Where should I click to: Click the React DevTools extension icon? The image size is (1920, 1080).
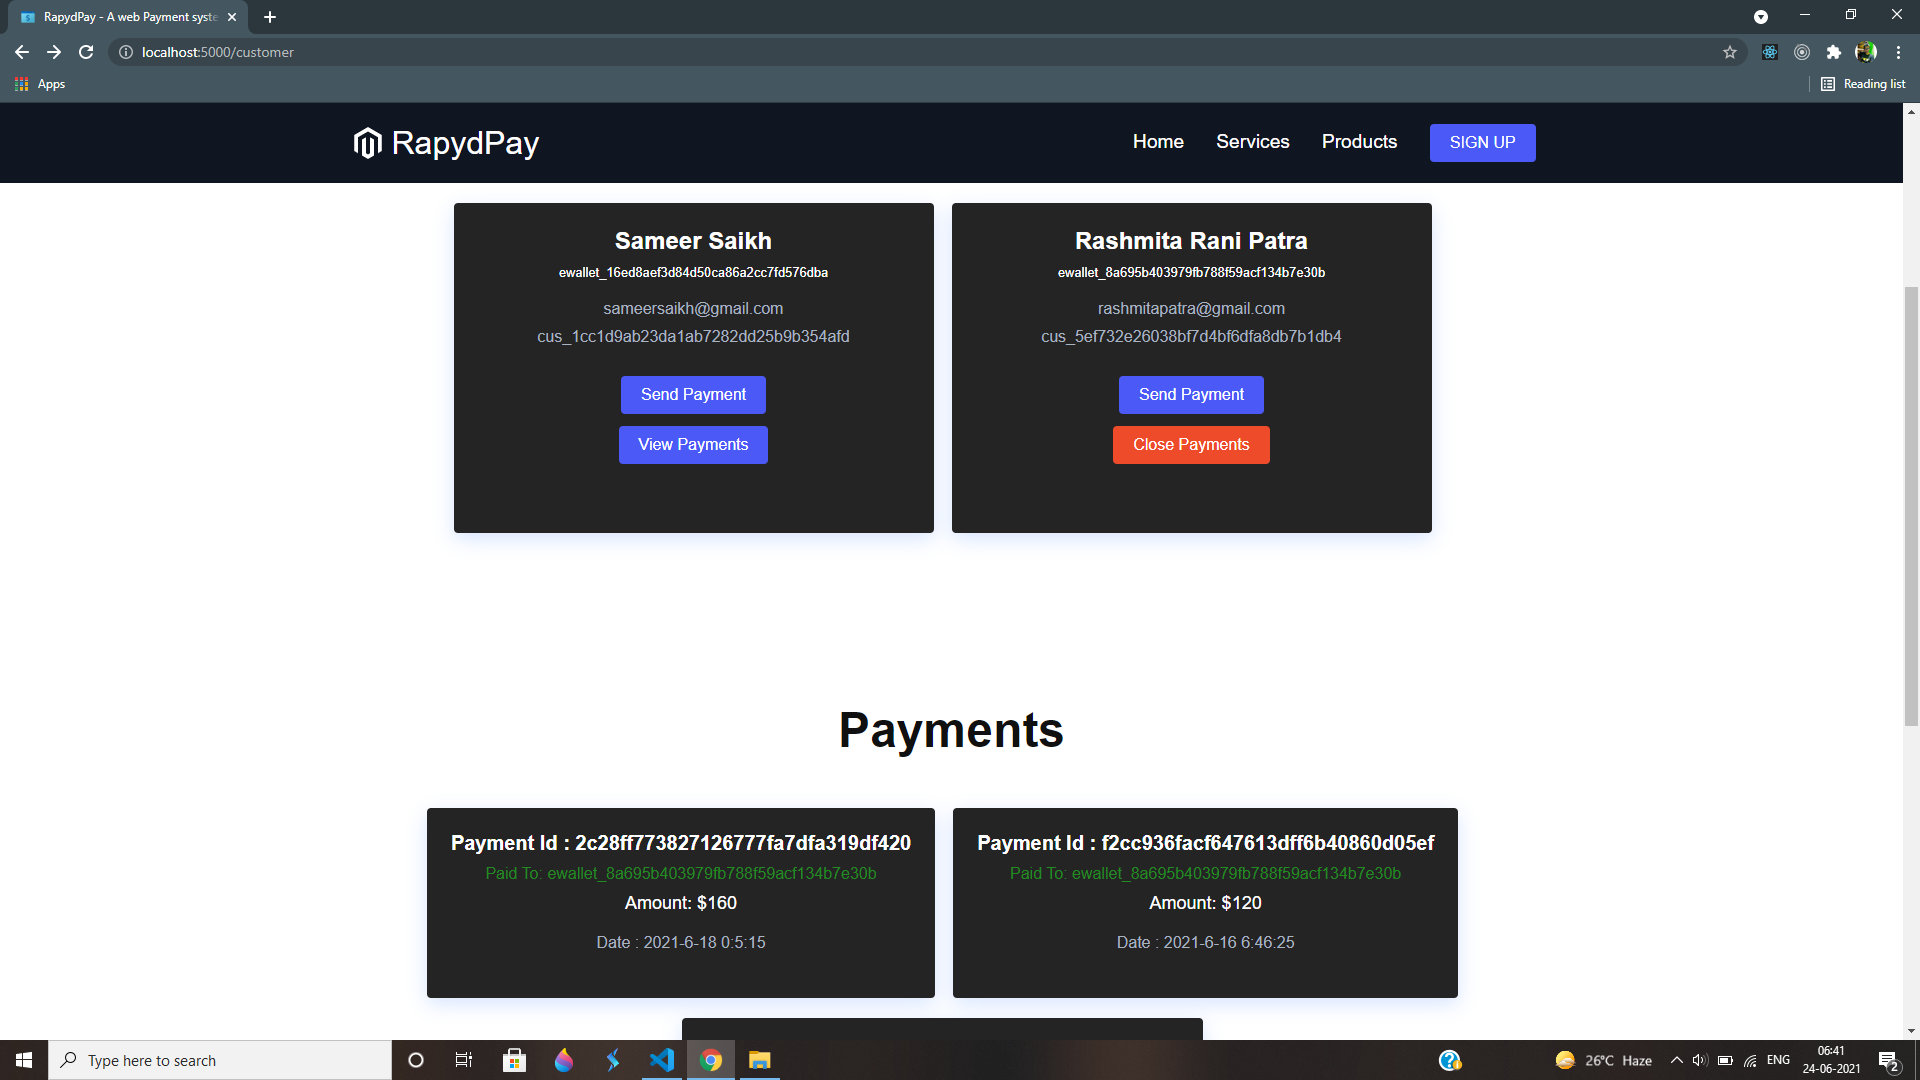(x=1769, y=52)
